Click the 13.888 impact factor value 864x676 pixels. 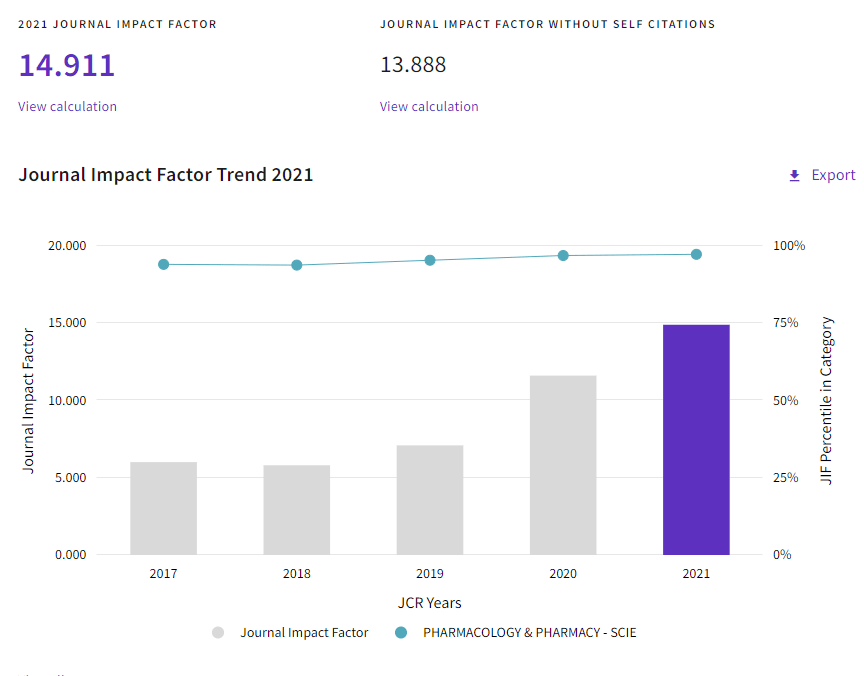click(x=413, y=65)
